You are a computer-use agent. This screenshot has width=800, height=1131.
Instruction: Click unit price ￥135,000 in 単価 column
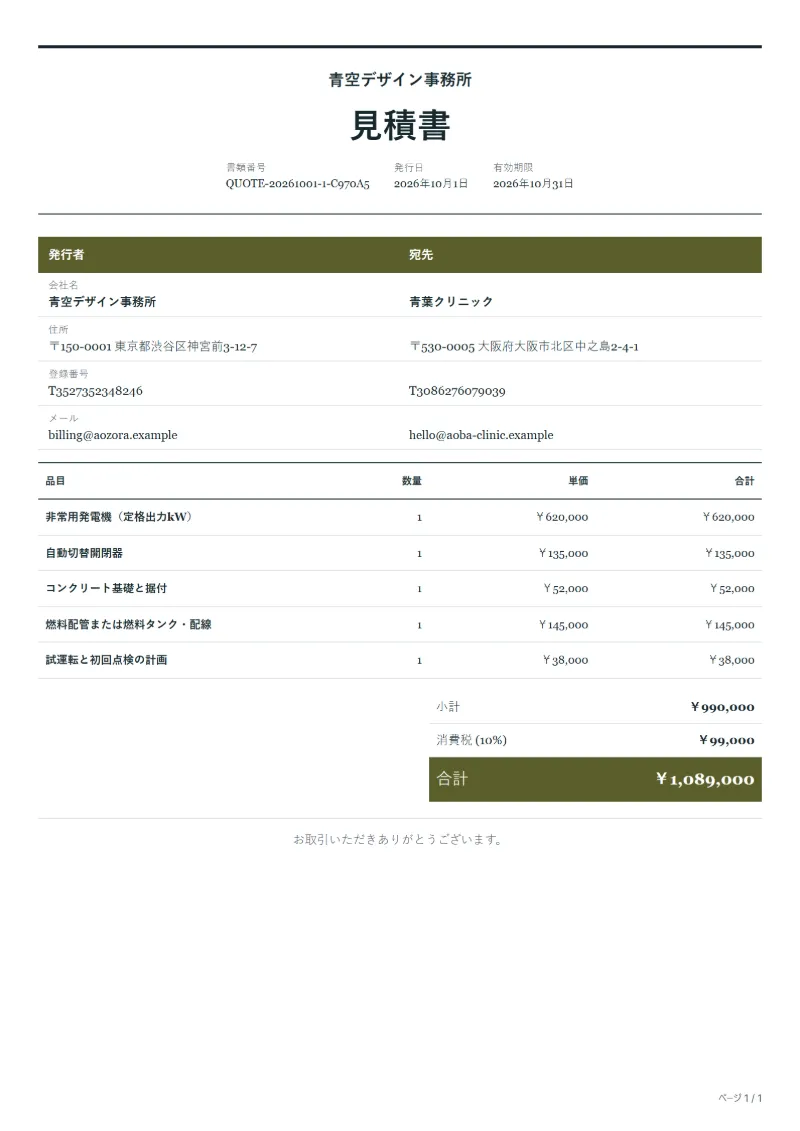tap(563, 553)
